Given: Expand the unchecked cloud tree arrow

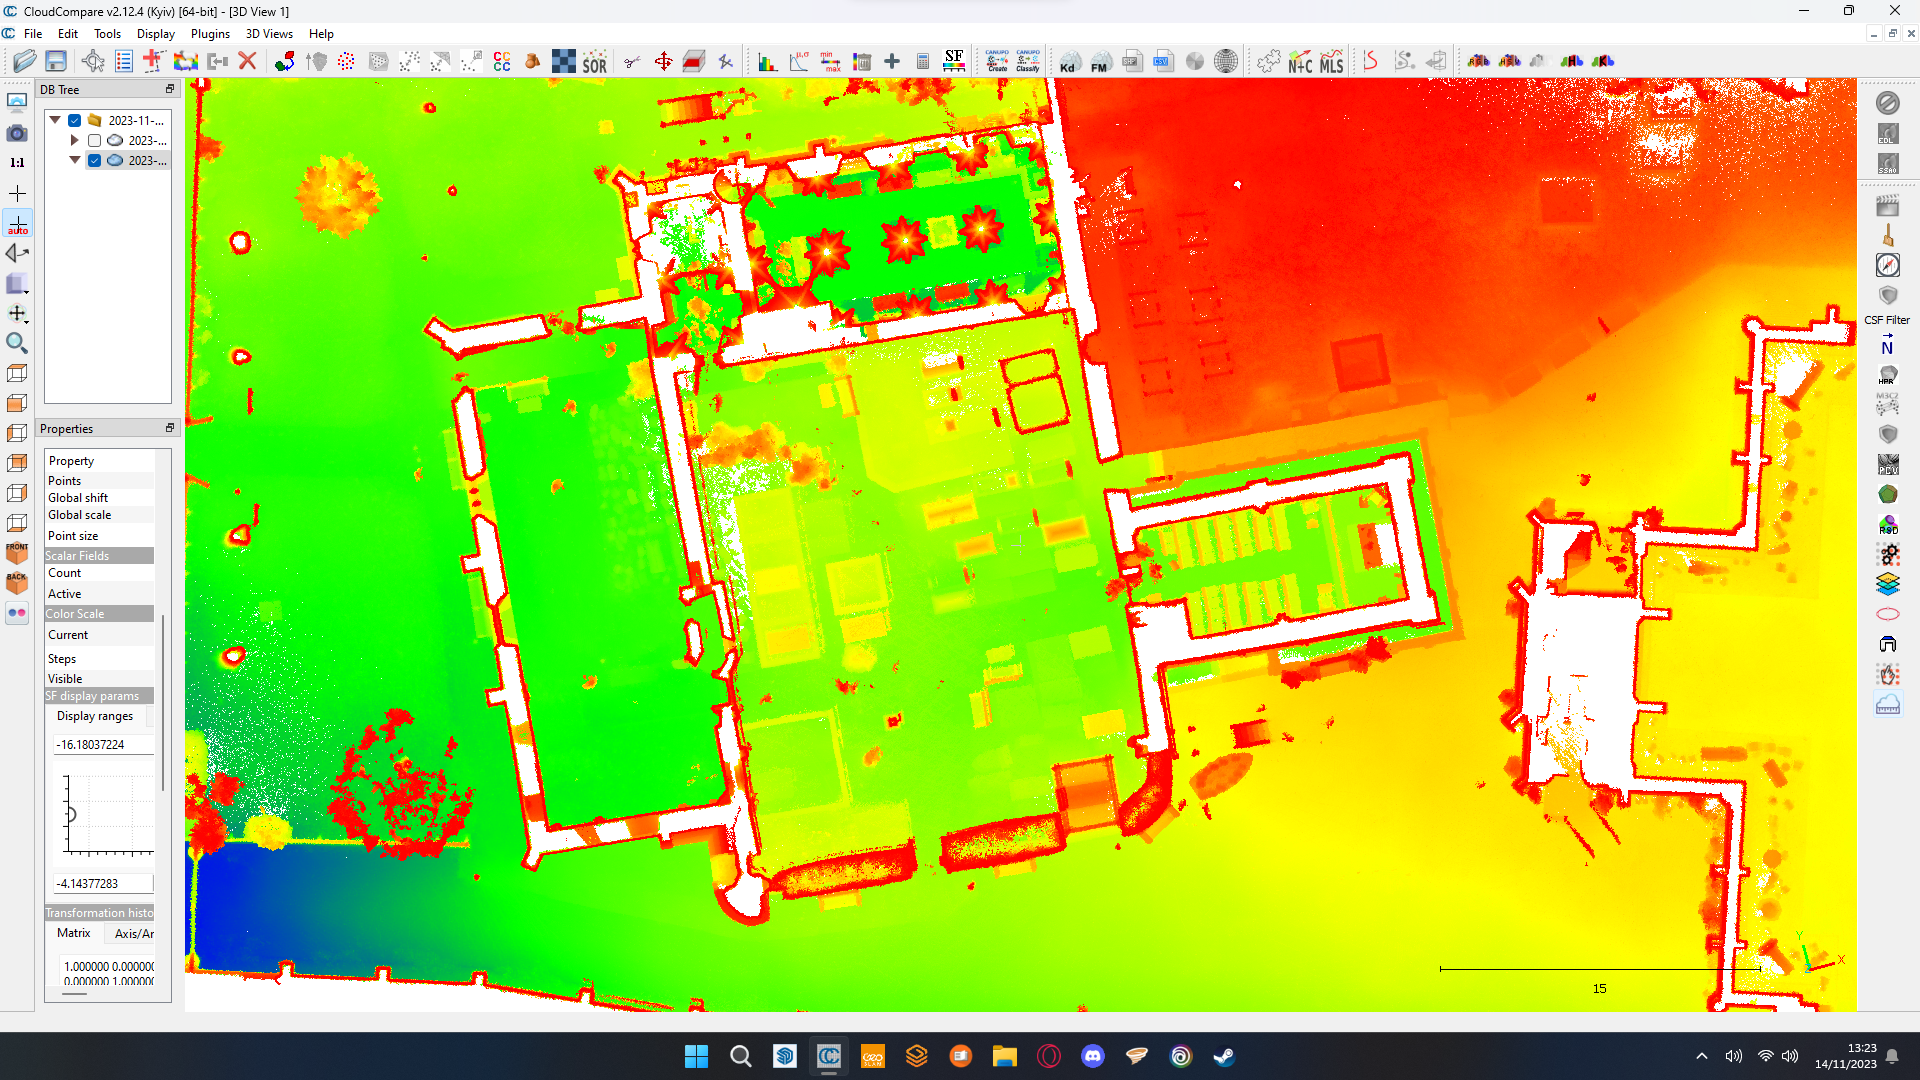Looking at the screenshot, I should click(x=74, y=141).
